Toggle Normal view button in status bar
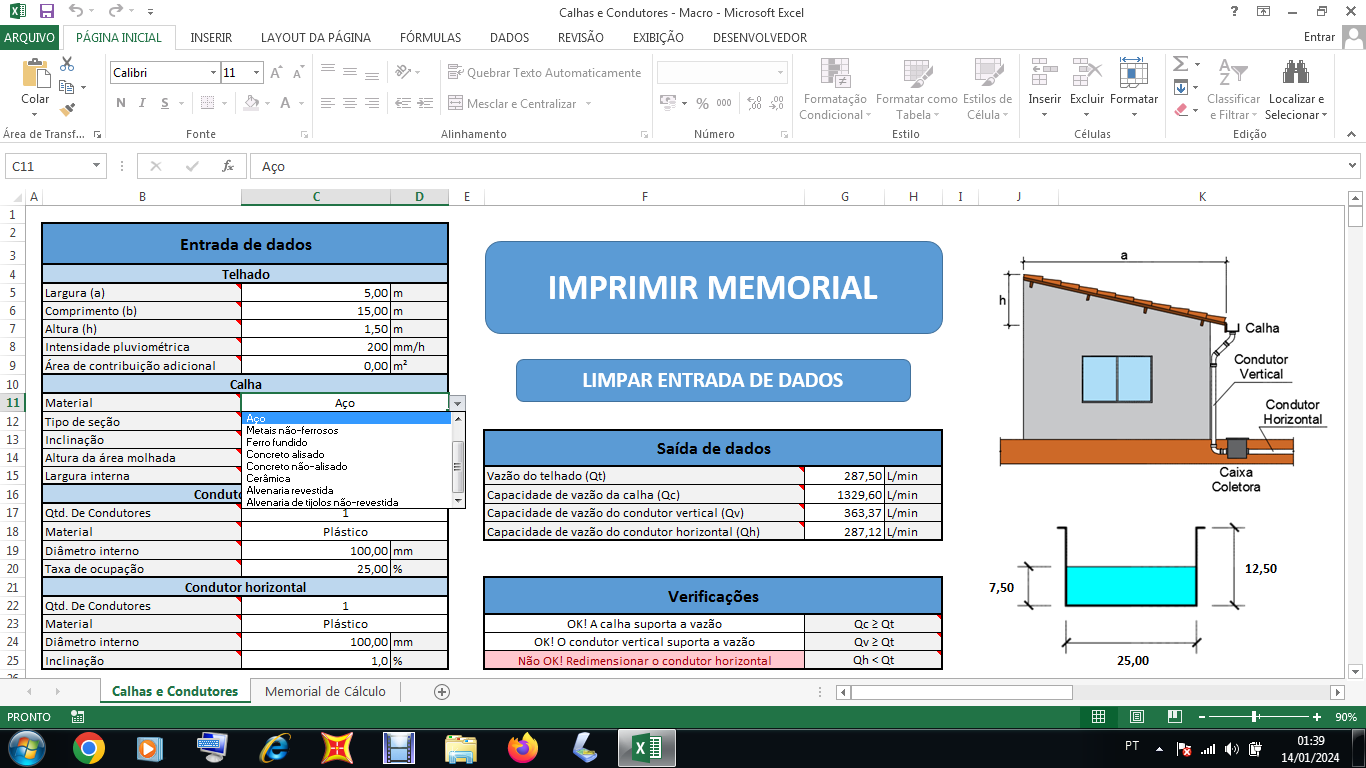Viewport: 1366px width, 768px height. pyautogui.click(x=1099, y=717)
